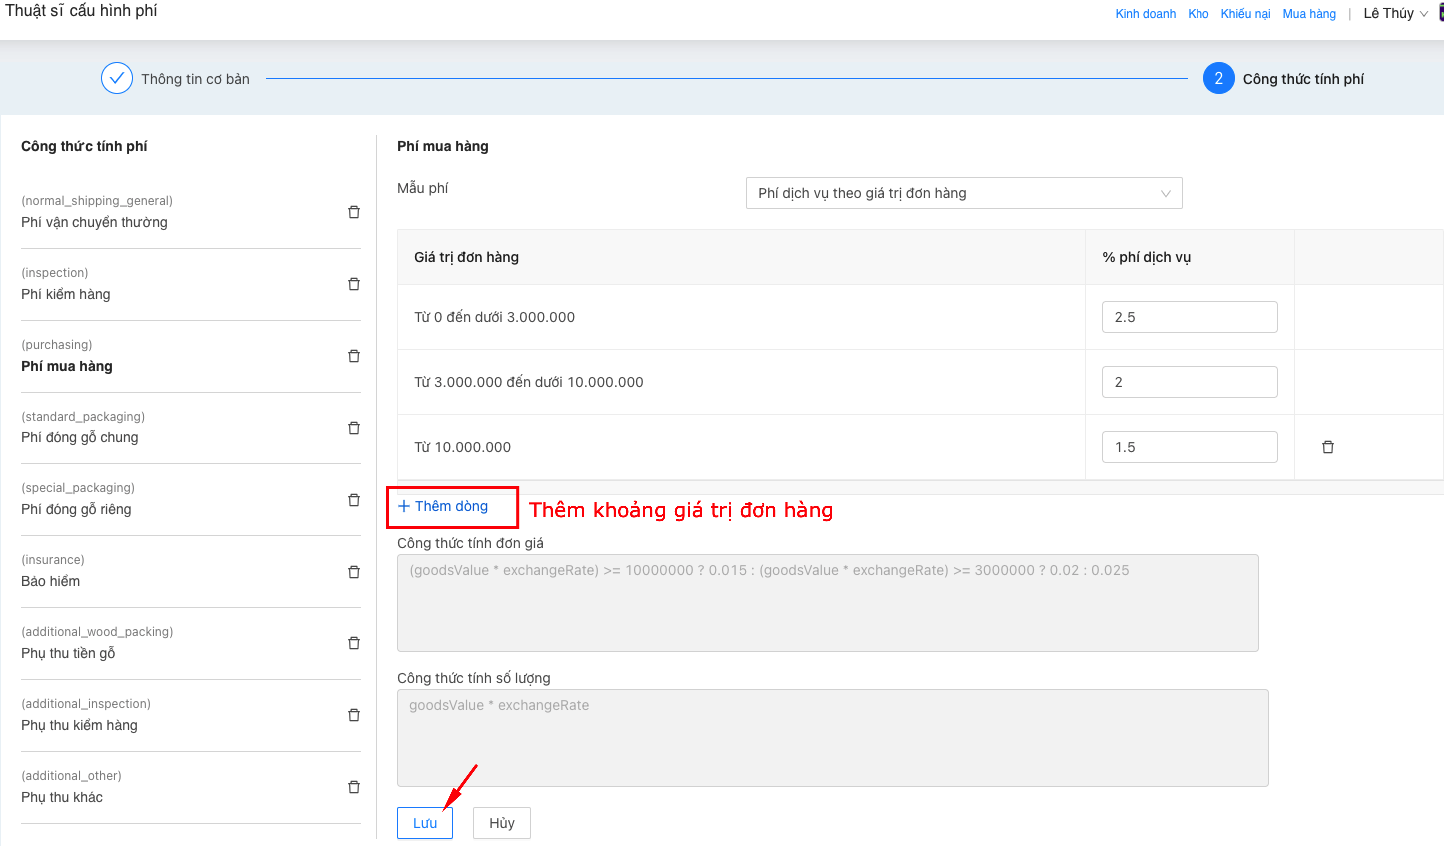Open the Kinh doanh menu
Viewport: 1444px width, 846px height.
pyautogui.click(x=1145, y=14)
